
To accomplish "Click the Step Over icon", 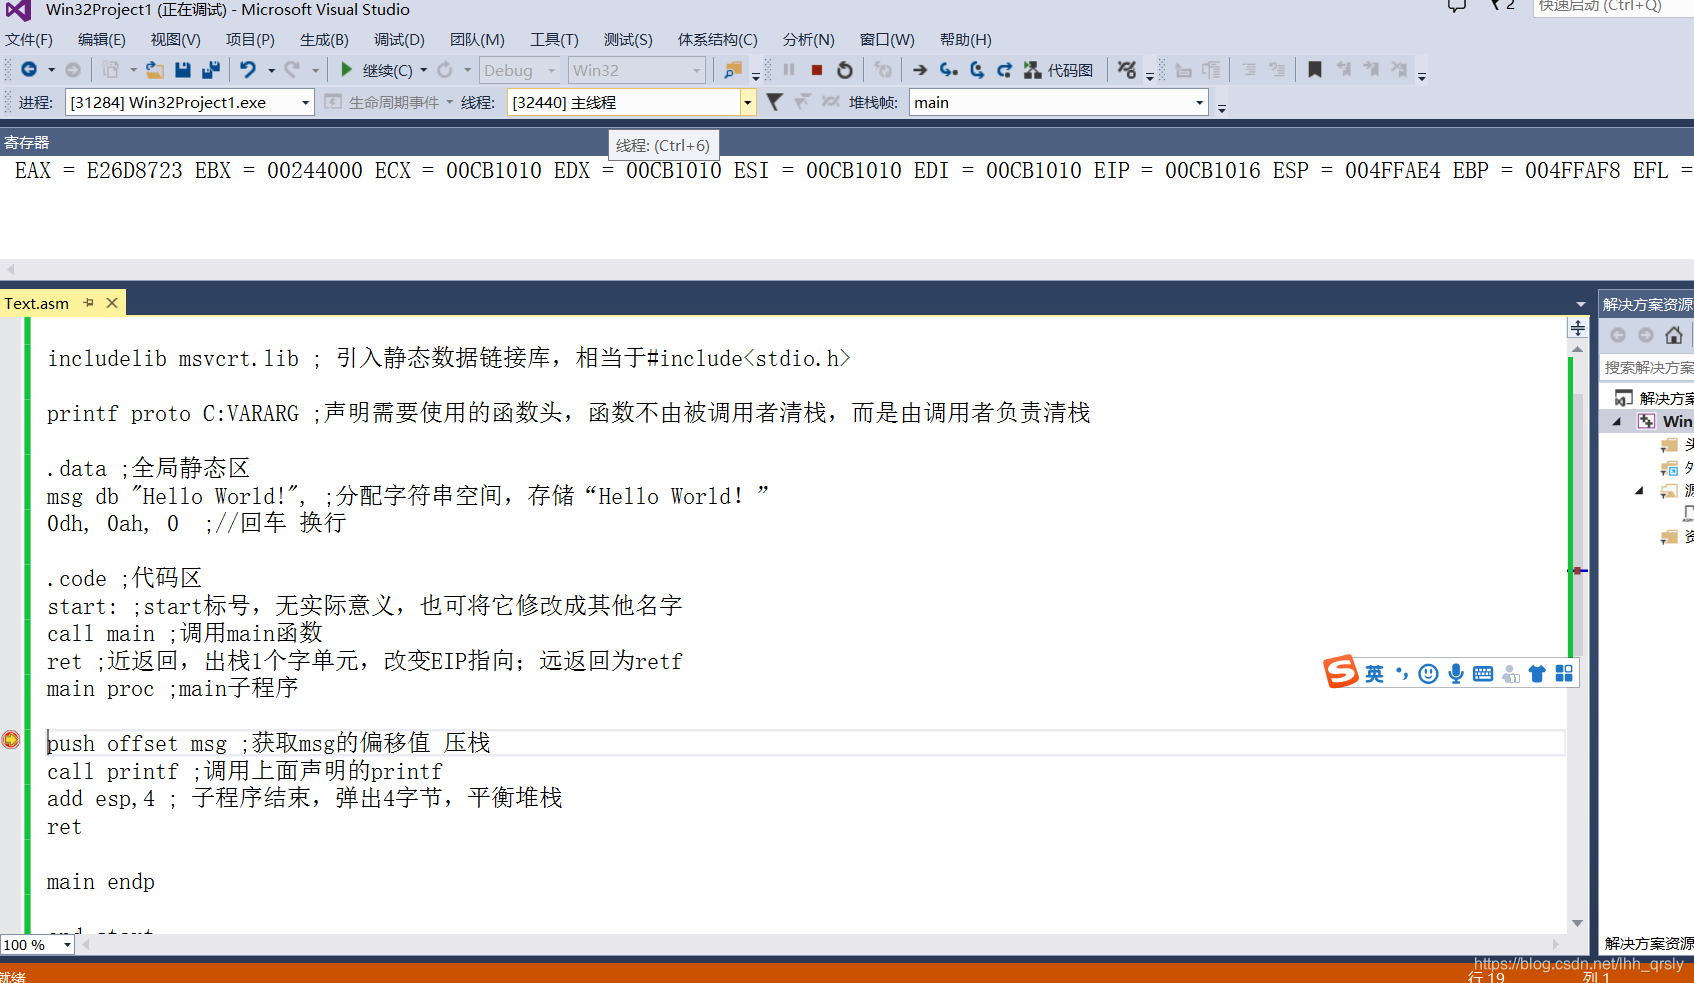I will [977, 70].
